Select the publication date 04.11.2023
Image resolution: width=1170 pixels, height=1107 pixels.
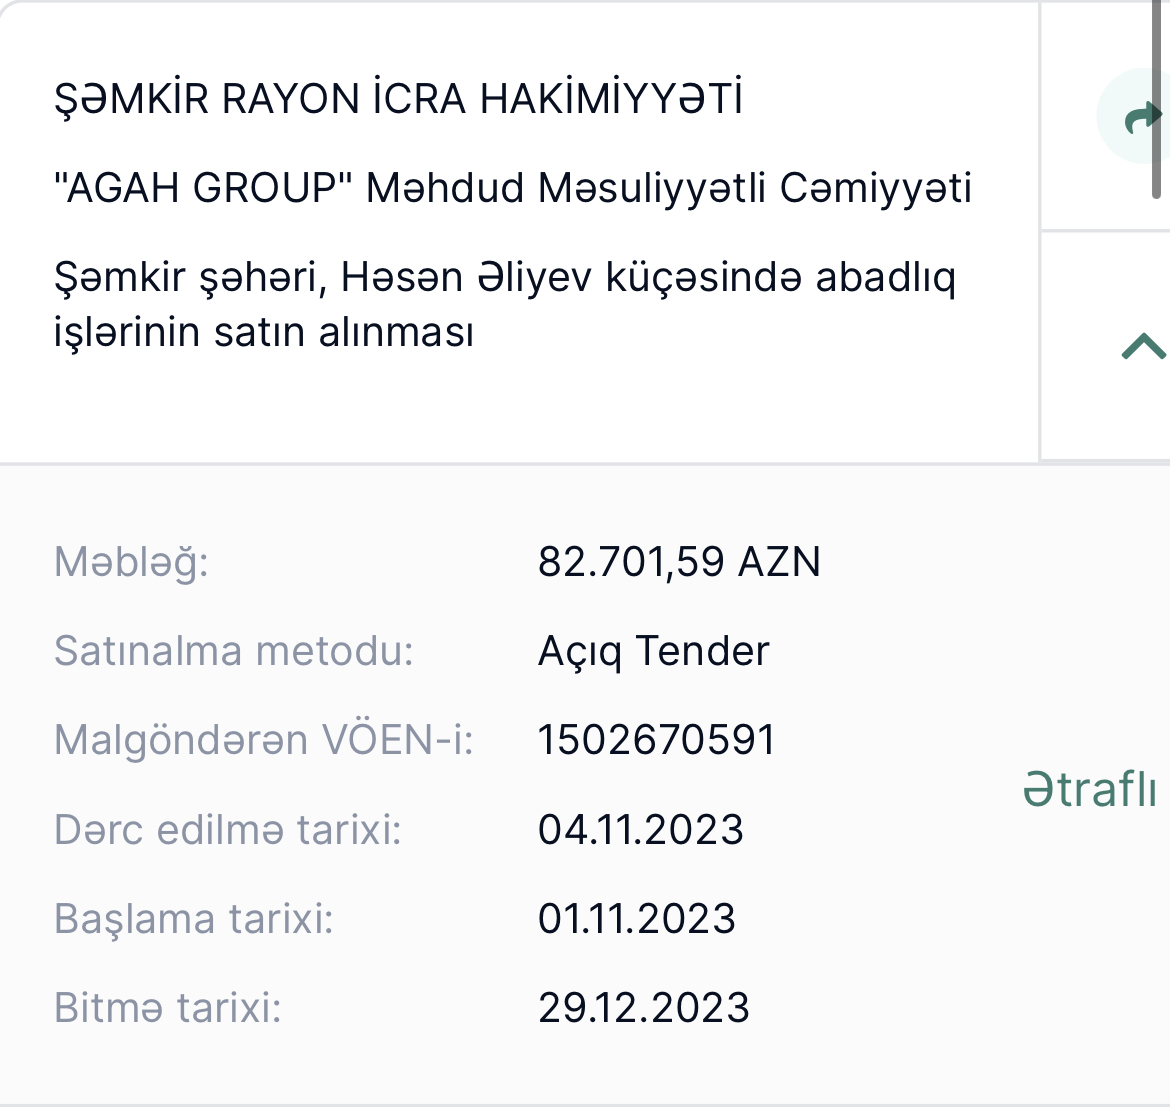tap(641, 830)
